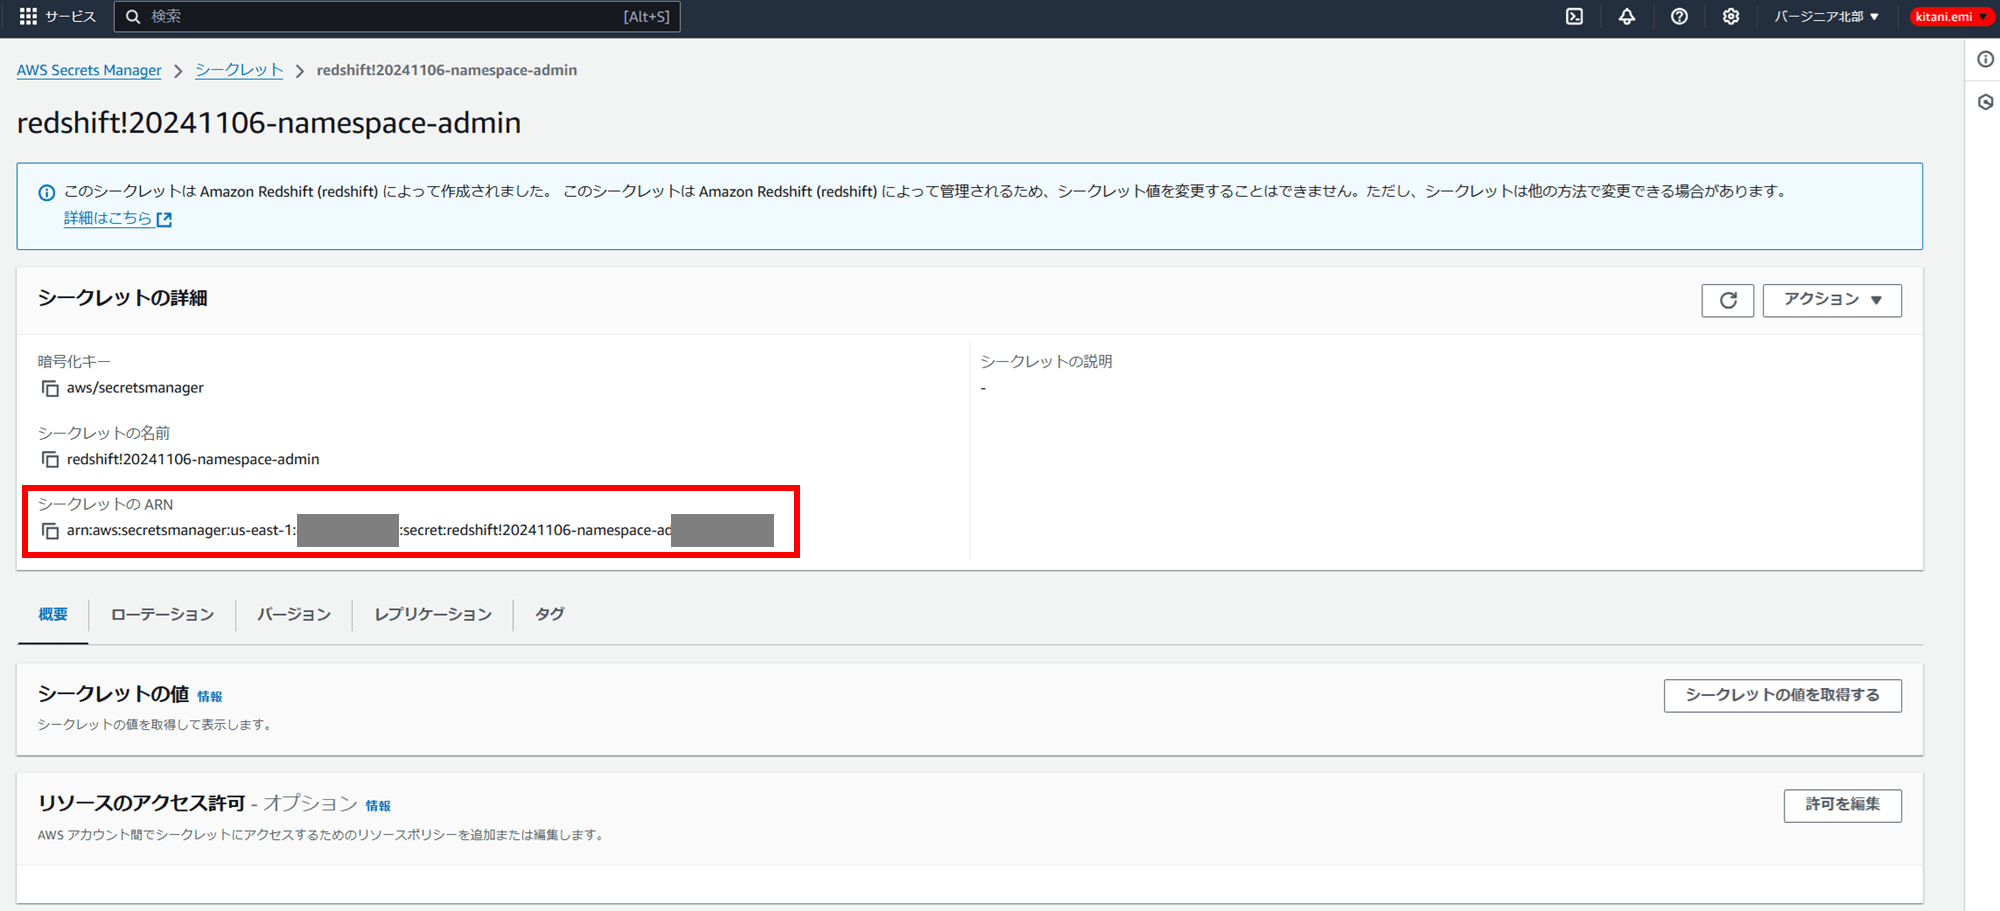Expand the バージニア北部 region dropdown
The width and height of the screenshot is (2000, 911).
pyautogui.click(x=1827, y=16)
